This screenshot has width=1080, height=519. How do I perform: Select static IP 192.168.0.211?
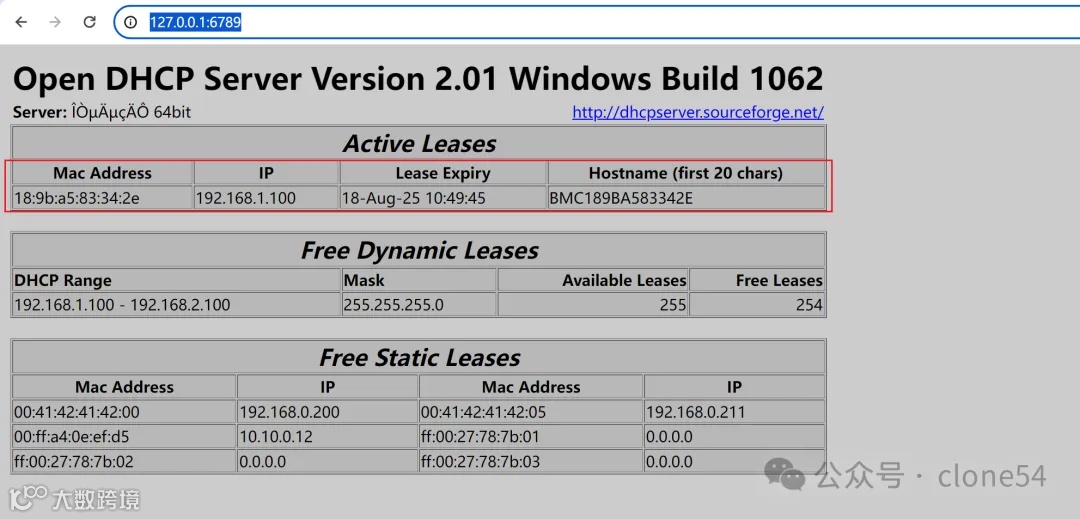[x=696, y=412]
